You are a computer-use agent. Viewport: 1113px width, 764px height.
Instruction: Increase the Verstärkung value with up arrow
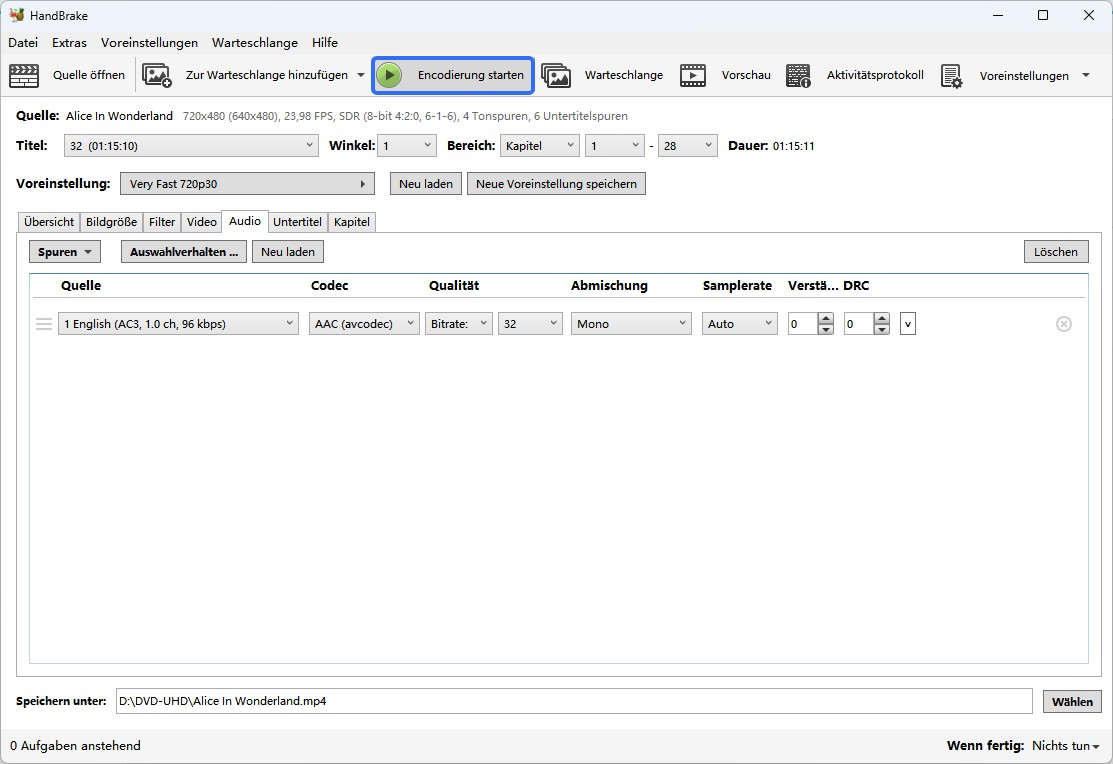(x=826, y=318)
